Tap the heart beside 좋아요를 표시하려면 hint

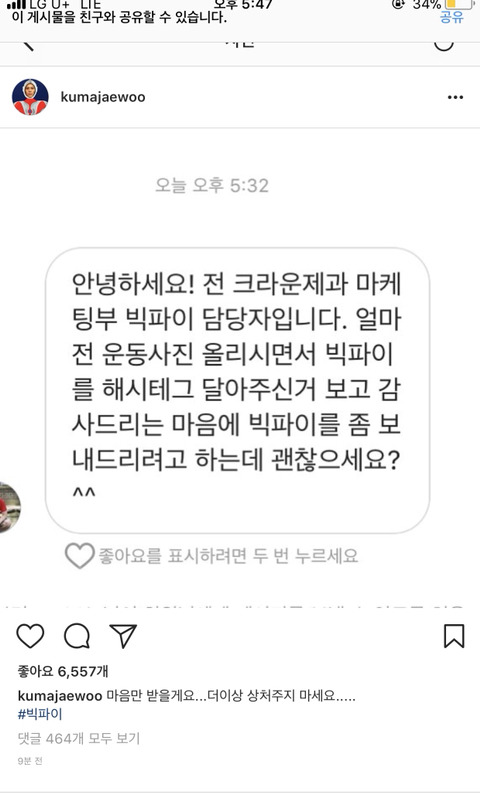[79, 555]
